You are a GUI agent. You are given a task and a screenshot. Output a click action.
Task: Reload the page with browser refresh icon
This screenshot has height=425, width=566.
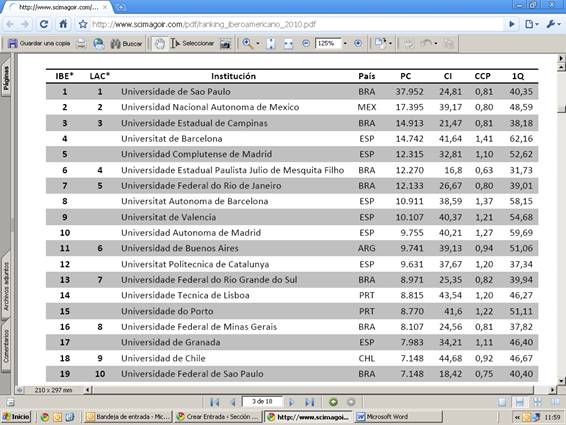pyautogui.click(x=44, y=24)
